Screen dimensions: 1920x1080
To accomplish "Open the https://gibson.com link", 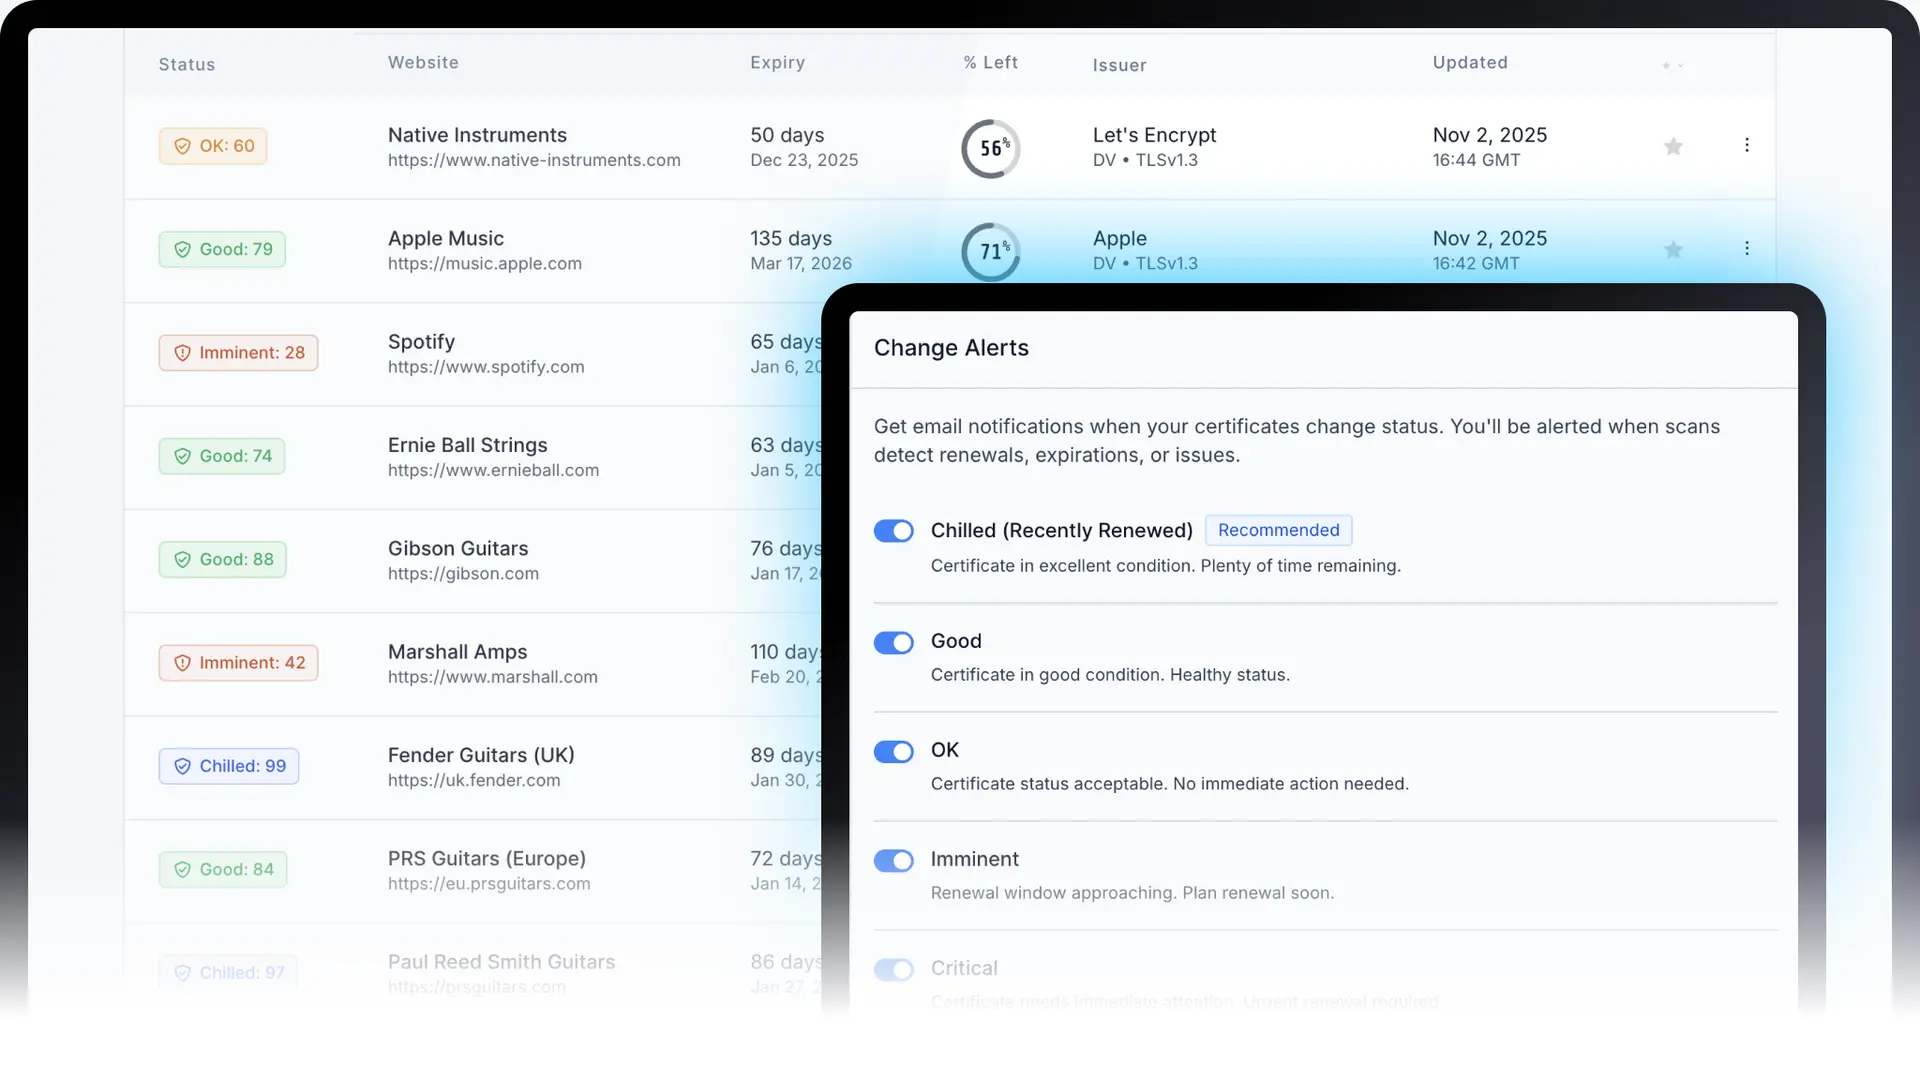I will pos(463,574).
